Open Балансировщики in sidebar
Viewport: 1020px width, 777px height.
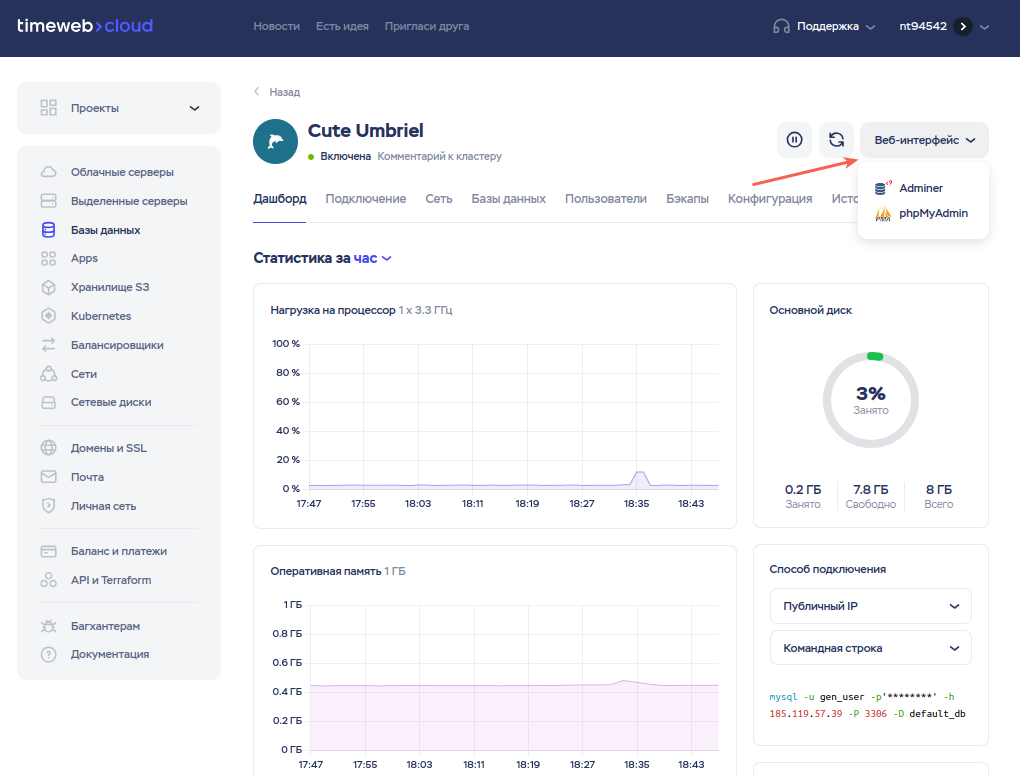pos(119,345)
